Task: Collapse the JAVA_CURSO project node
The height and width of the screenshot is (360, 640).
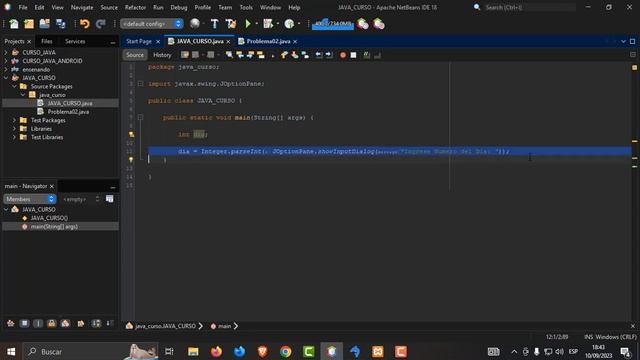Action: [6, 78]
